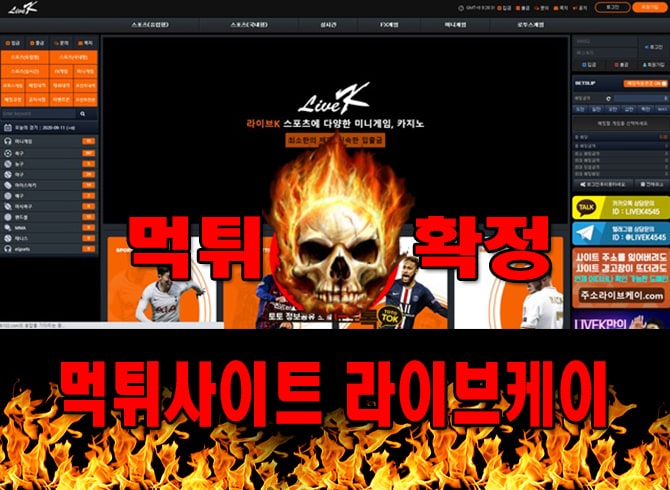
Task: Select 미니게임 in the sports list
Action: point(49,141)
